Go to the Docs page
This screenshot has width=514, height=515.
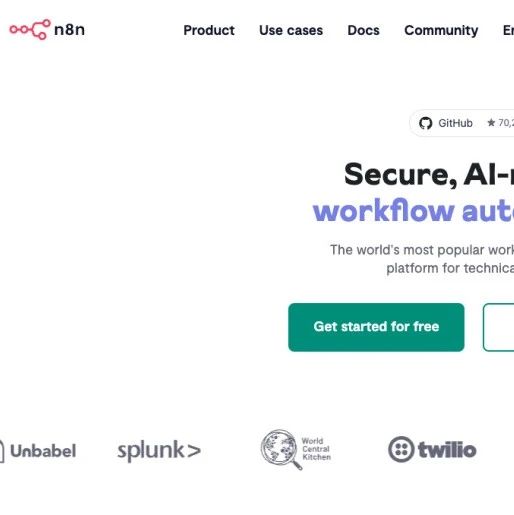click(363, 30)
